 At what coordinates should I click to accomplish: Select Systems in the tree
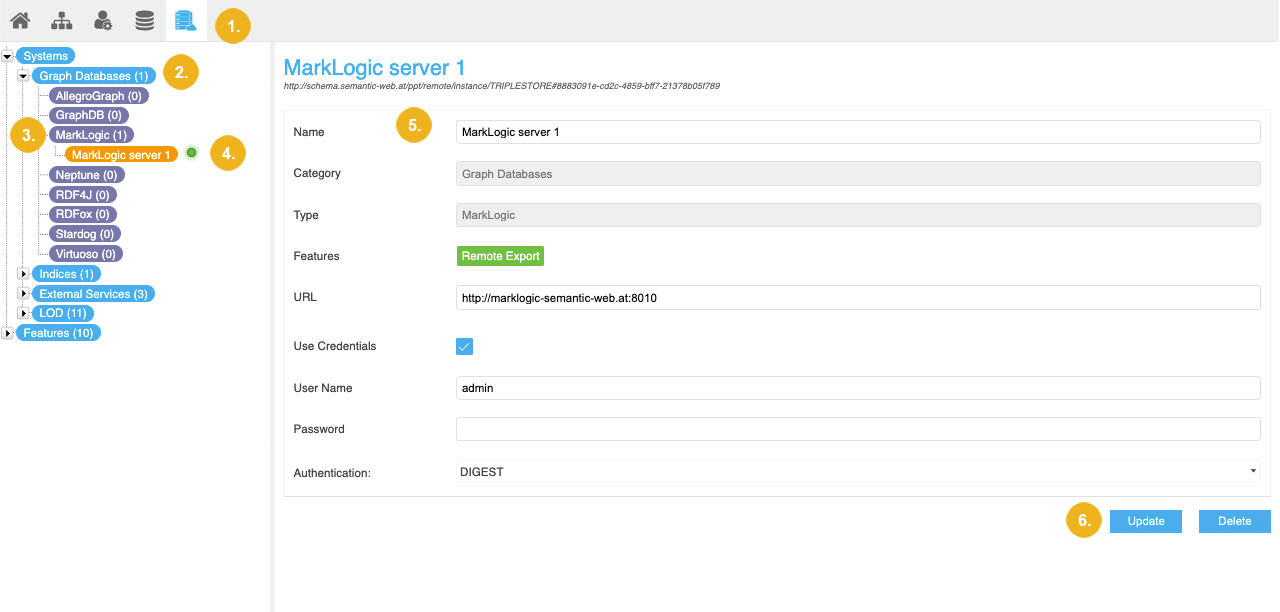(46, 56)
